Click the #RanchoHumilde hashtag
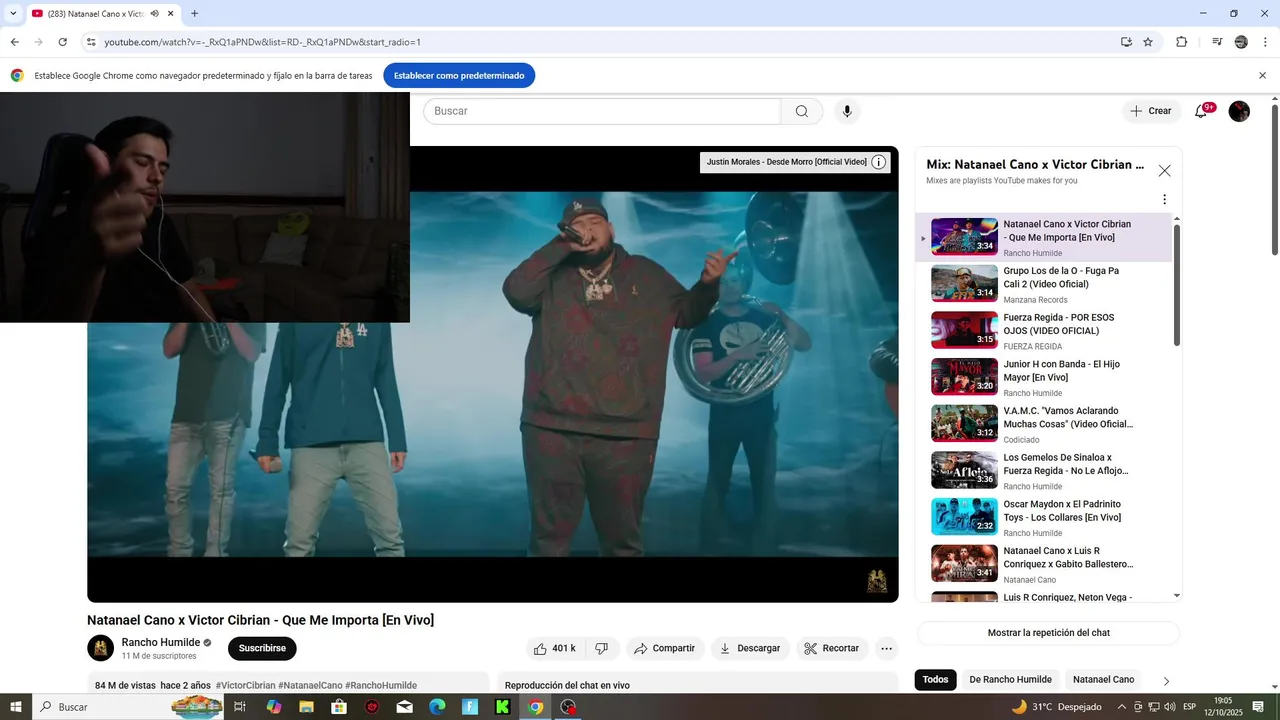 381,685
